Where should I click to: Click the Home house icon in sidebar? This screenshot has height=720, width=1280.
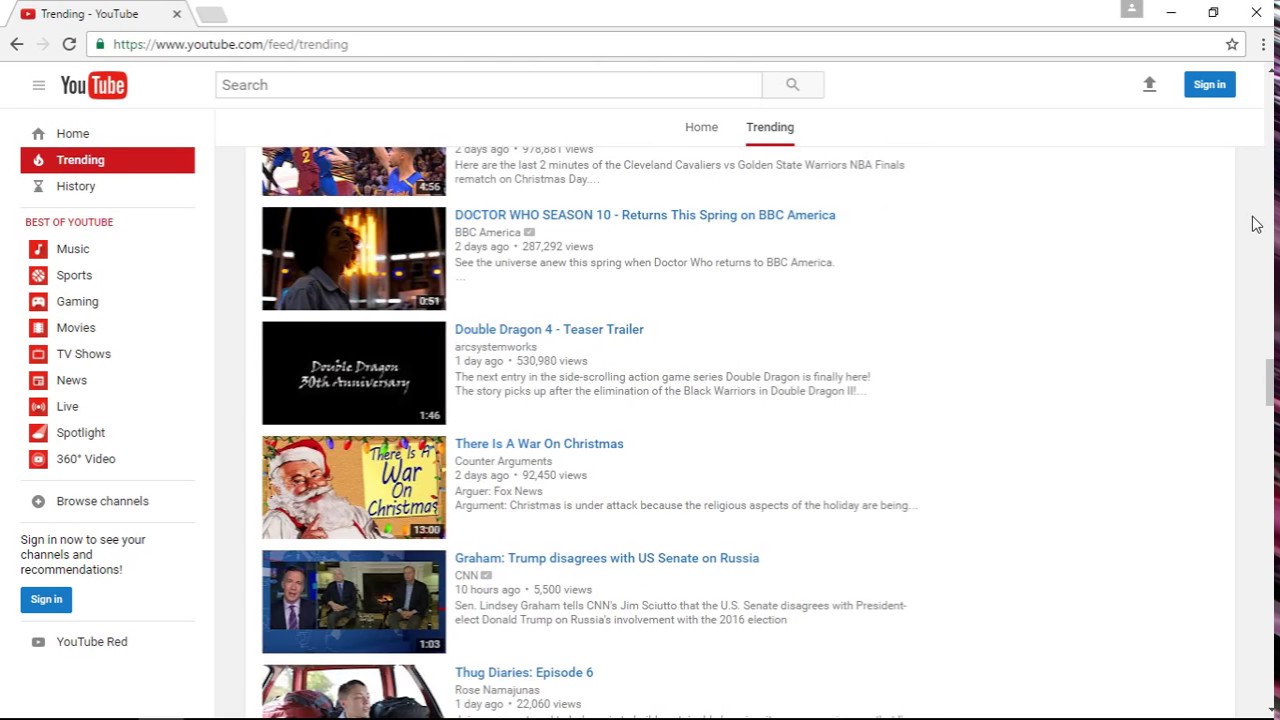pos(38,134)
